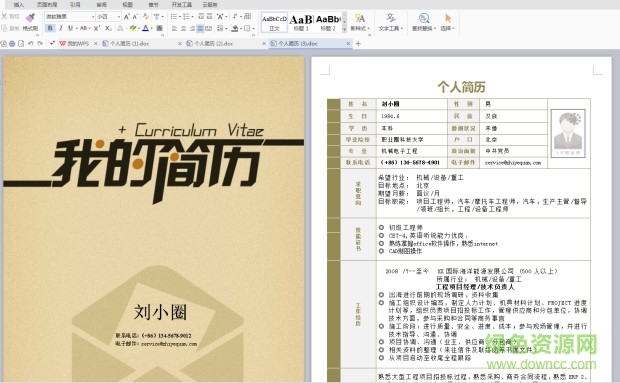
Task: Toggle Underline formatting
Action: [x=70, y=28]
